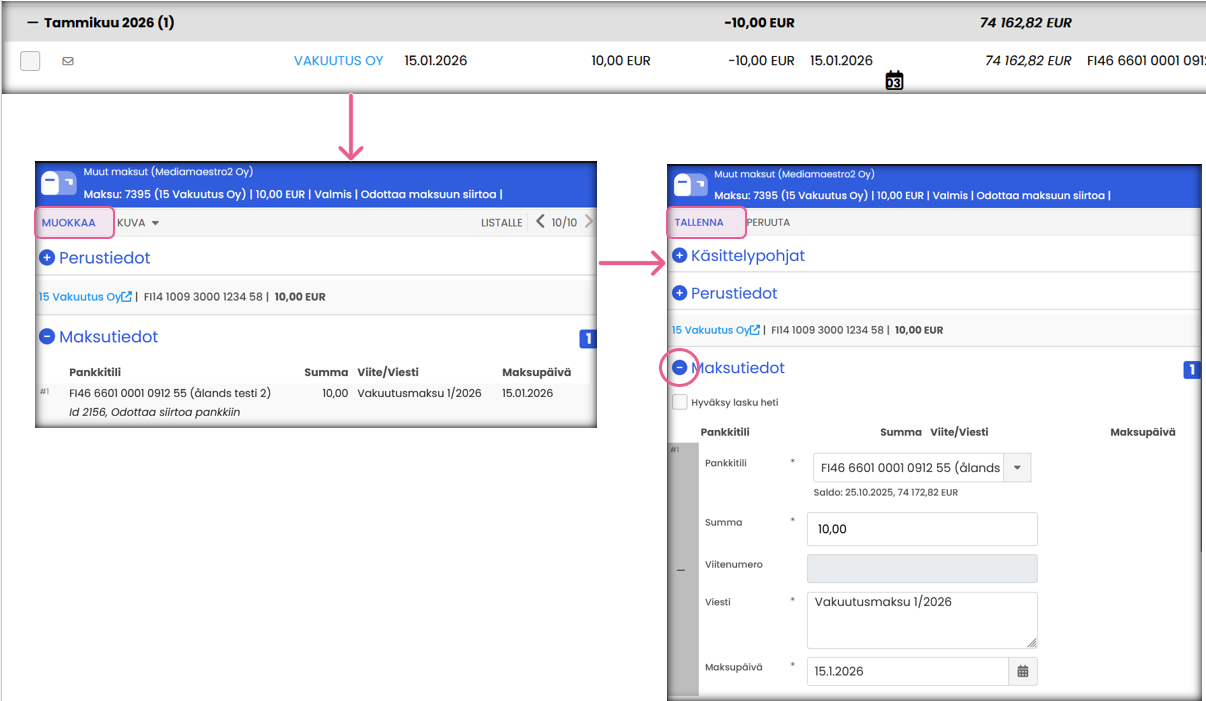Viewport: 1206px width, 701px height.
Task: Click the wallet icon in the read-only header
Action: (x=59, y=184)
